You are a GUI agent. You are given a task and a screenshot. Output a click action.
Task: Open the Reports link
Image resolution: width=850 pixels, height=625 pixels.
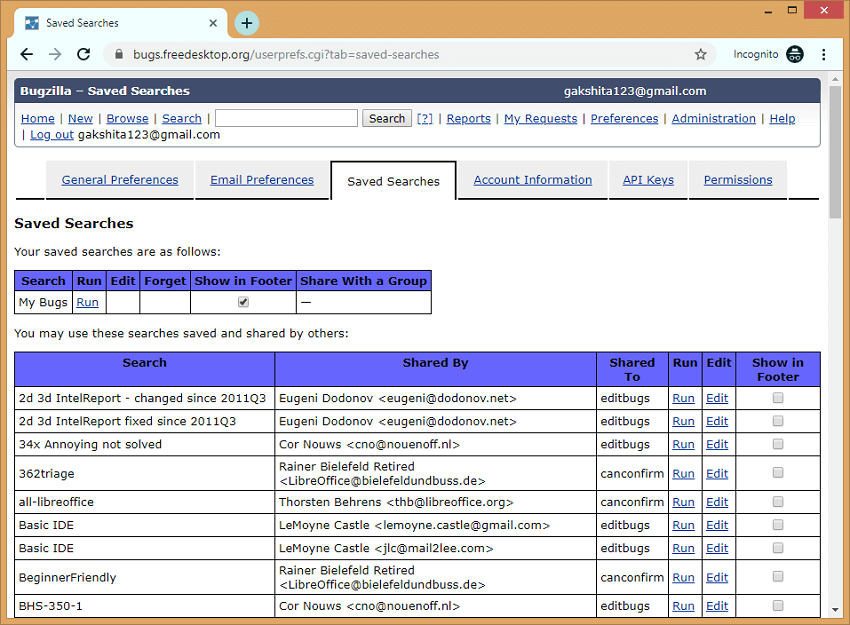pyautogui.click(x=468, y=119)
